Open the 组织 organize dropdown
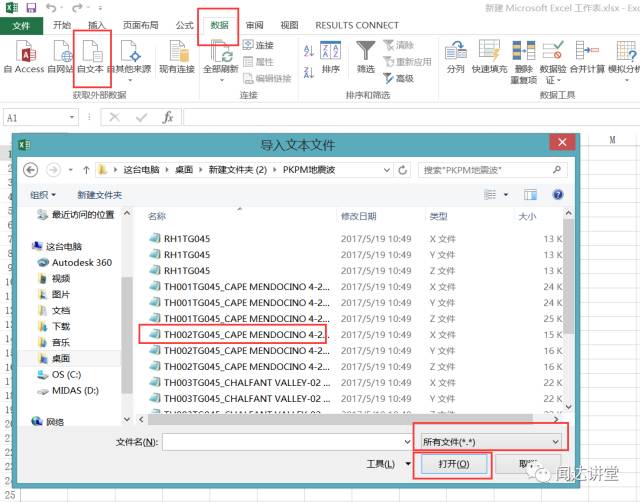The height and width of the screenshot is (502, 640). click(43, 195)
